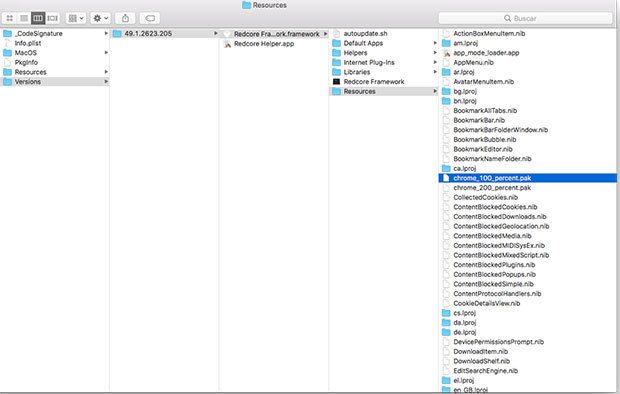Viewport: 620px width, 394px height.
Task: Expand arrow next to _CodeSignature
Action: [106, 34]
